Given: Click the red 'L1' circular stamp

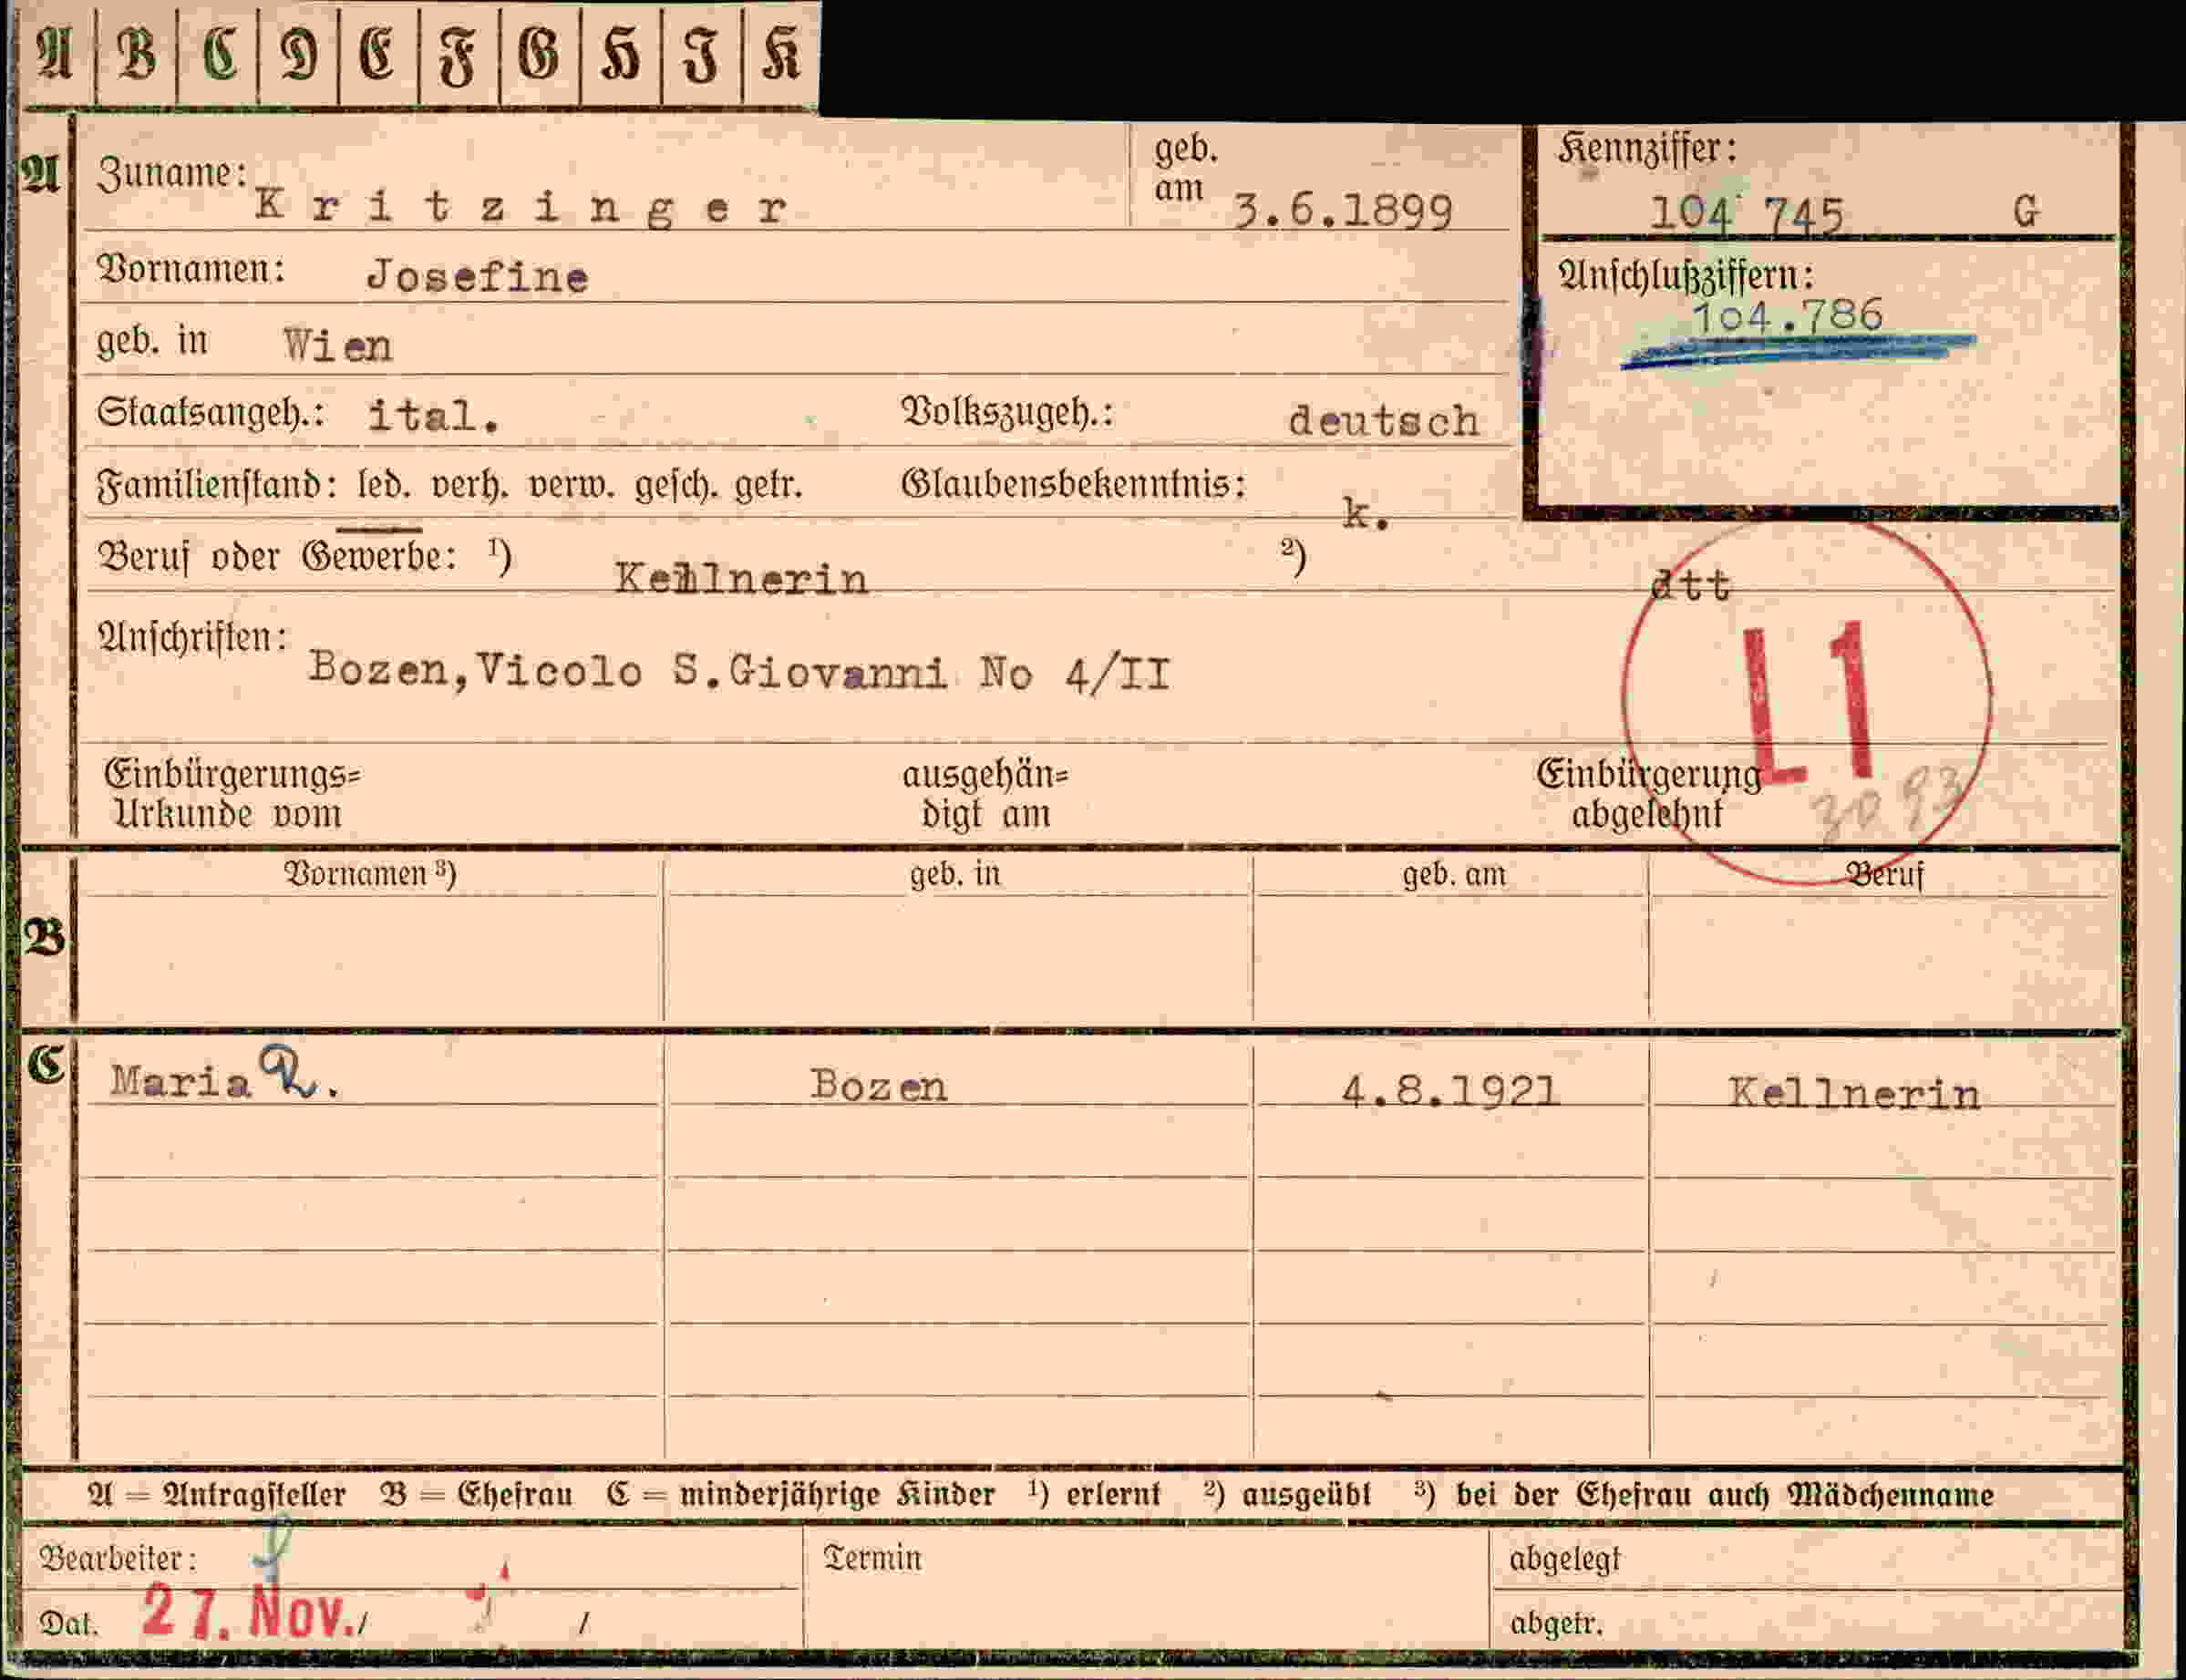Looking at the screenshot, I should click(1806, 702).
